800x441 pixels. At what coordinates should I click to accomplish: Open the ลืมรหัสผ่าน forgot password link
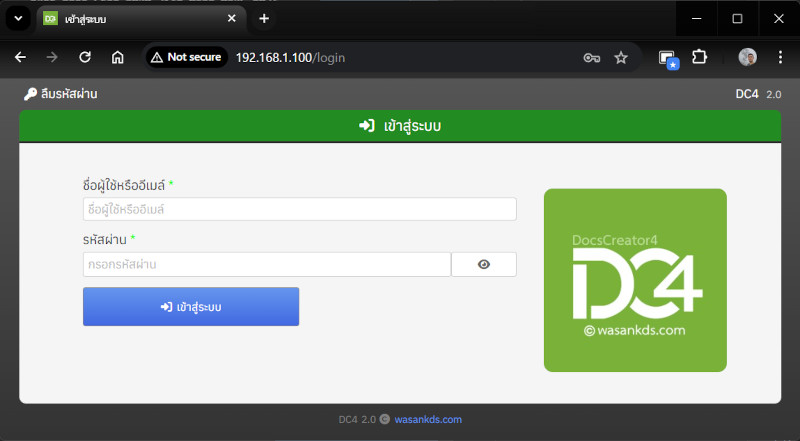[x=61, y=94]
